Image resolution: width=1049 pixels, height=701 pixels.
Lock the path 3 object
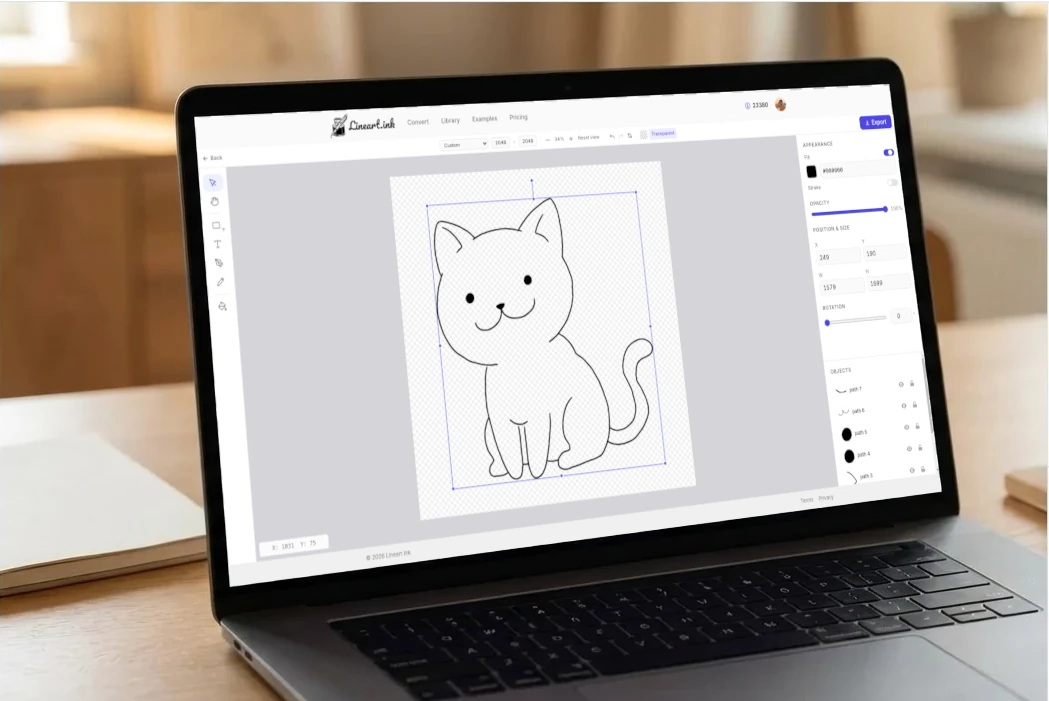point(923,470)
